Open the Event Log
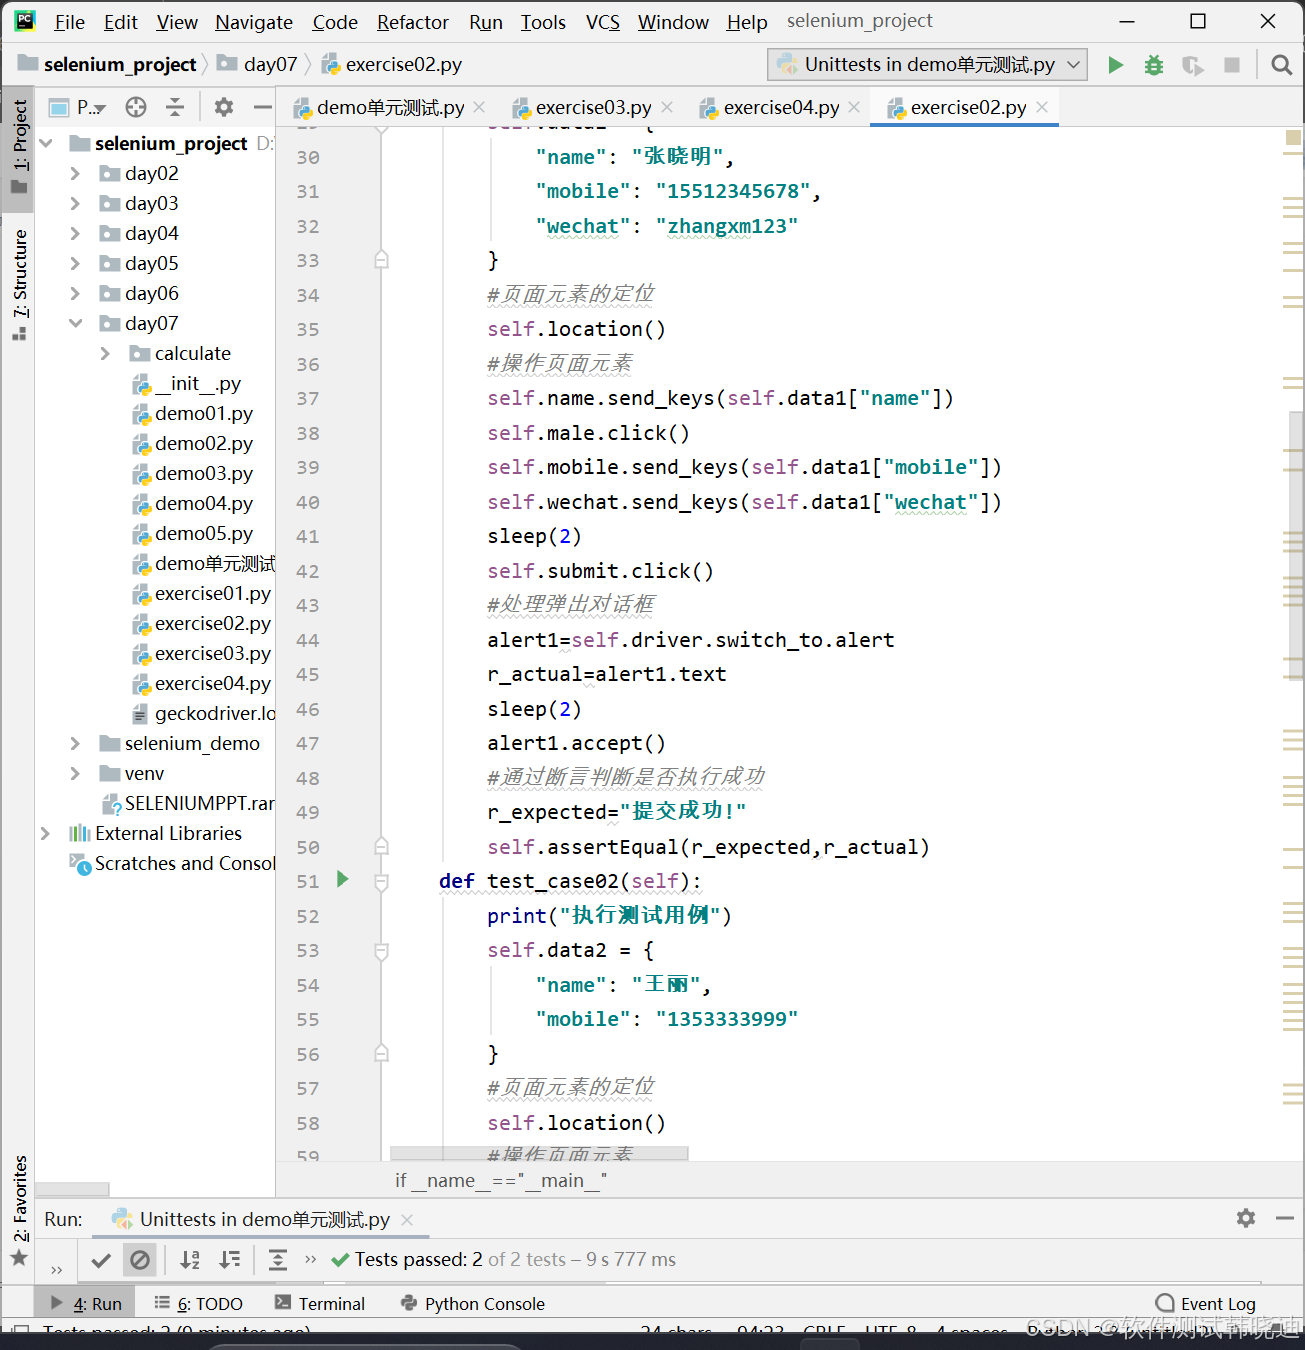Viewport: 1305px width, 1350px height. pyautogui.click(x=1206, y=1303)
